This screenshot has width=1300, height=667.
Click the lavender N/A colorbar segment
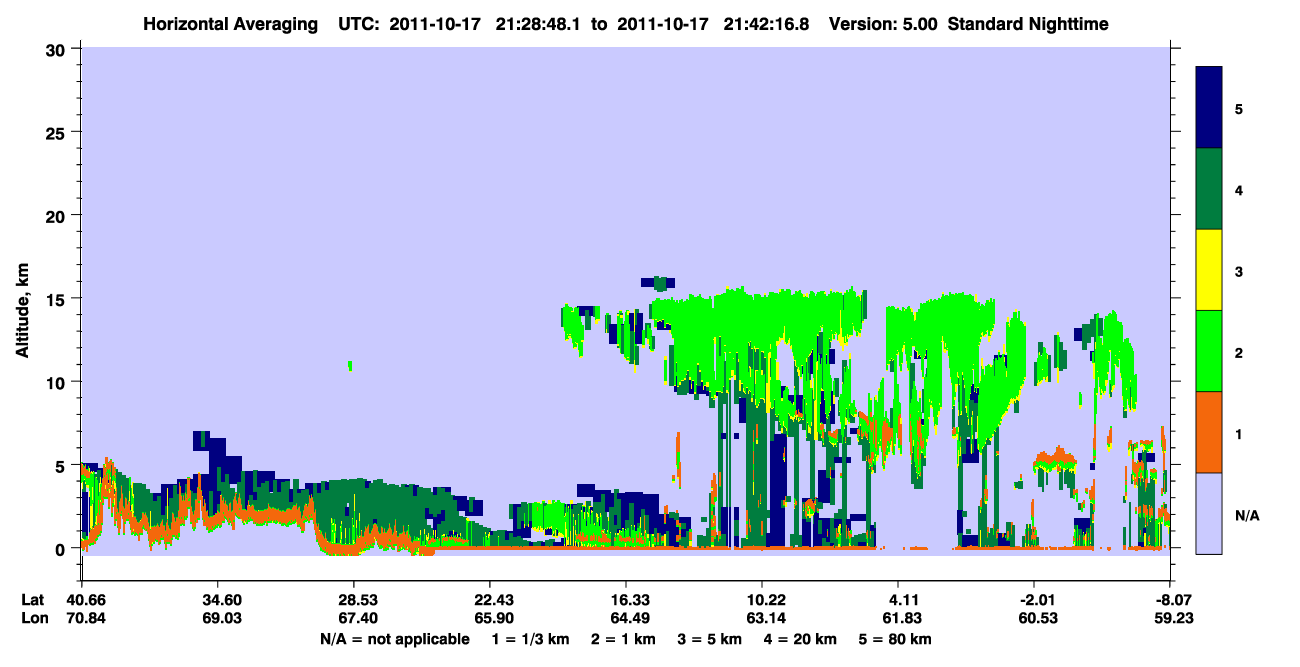tap(1209, 512)
